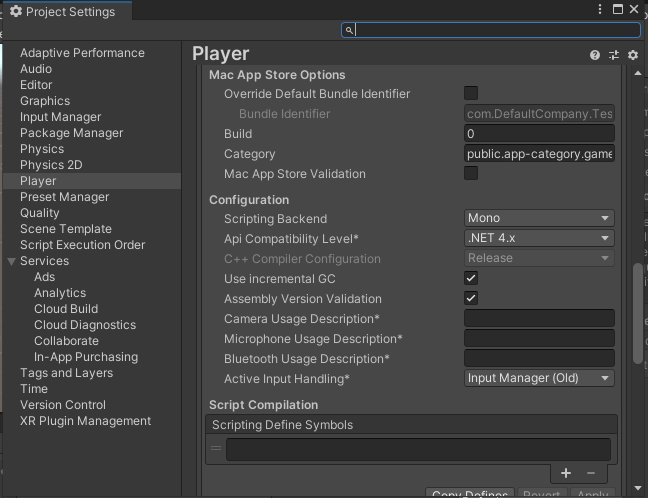The height and width of the screenshot is (498, 648).
Task: Collapse the Services tree group
Action: click(12, 261)
